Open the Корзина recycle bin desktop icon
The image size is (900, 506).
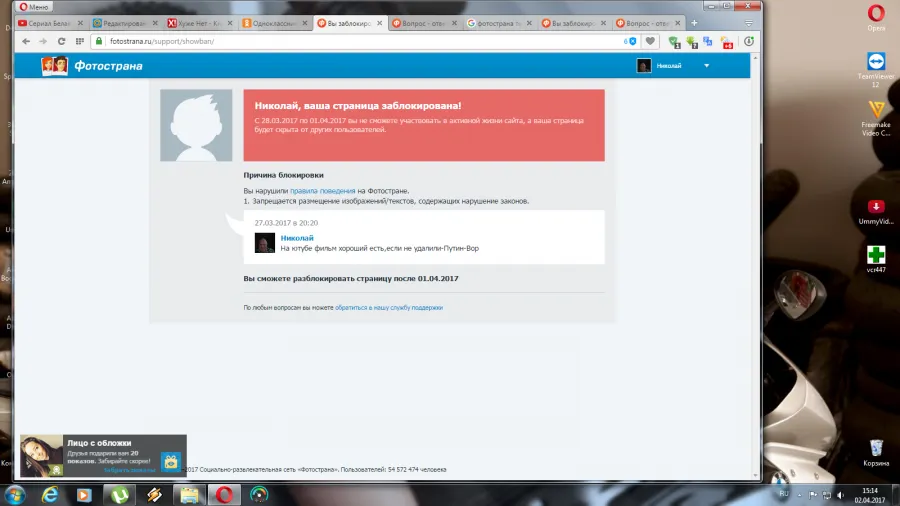876,453
